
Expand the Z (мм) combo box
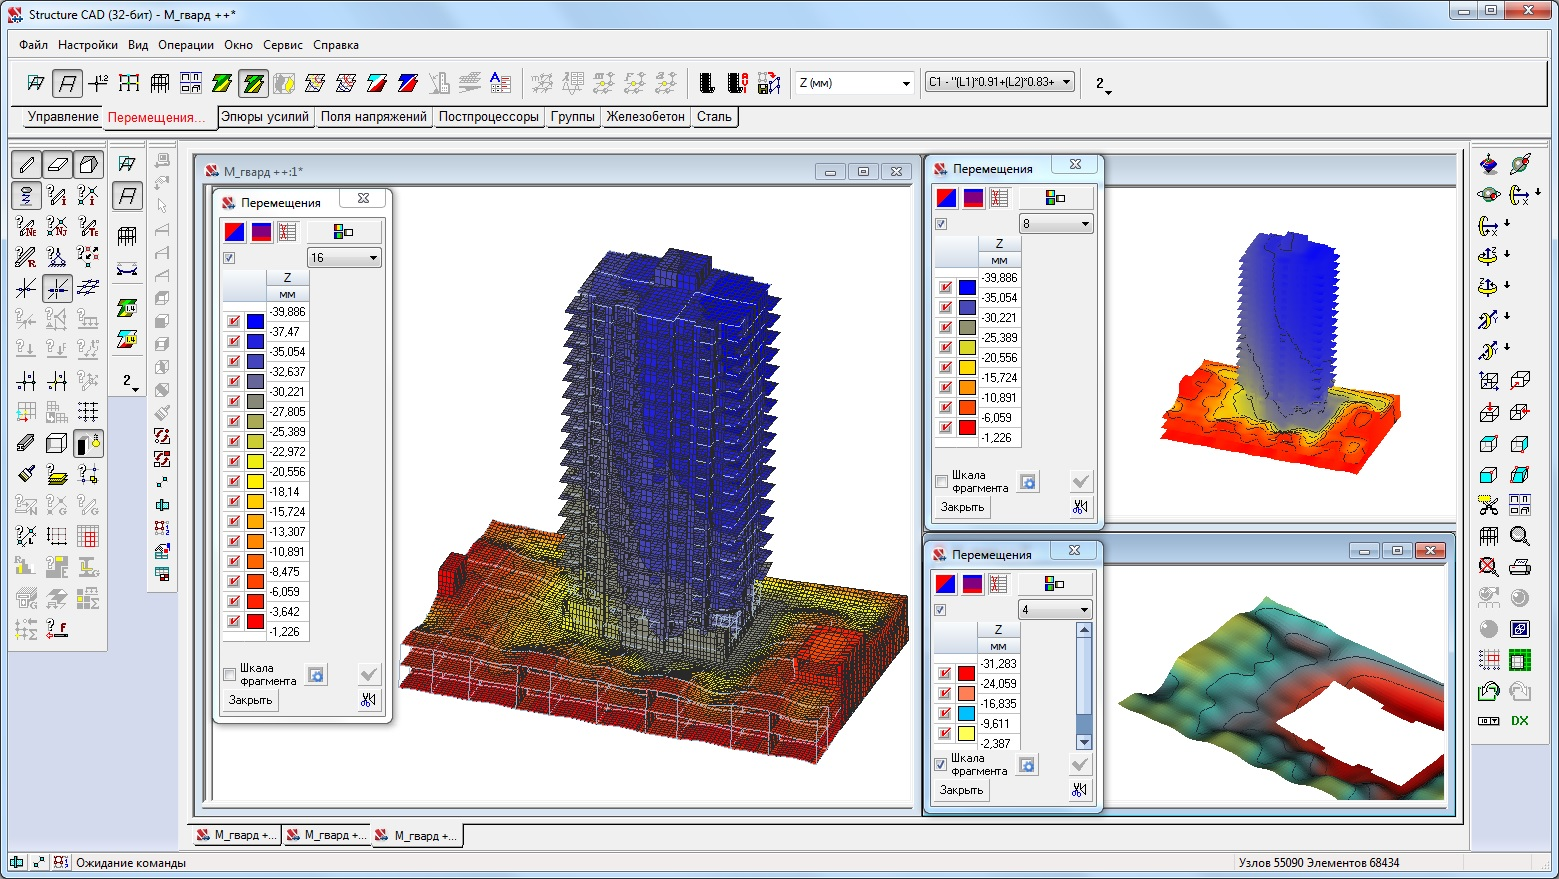[x=906, y=83]
